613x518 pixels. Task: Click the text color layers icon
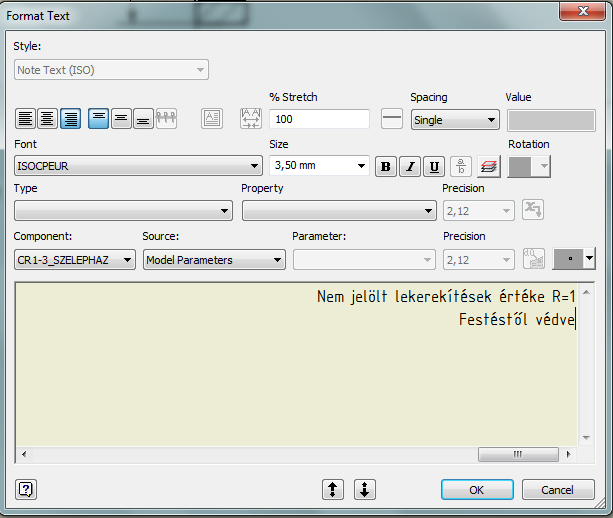click(x=489, y=167)
